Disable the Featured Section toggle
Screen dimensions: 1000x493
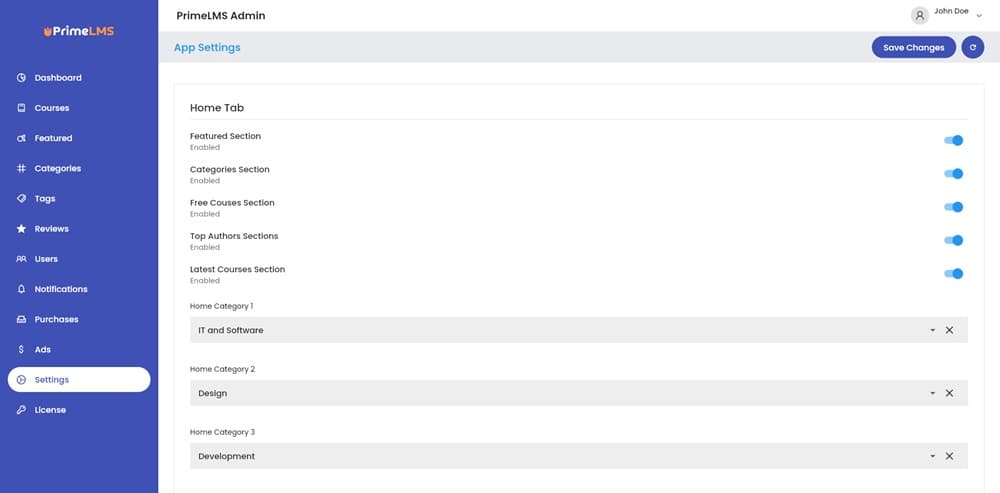pos(954,141)
